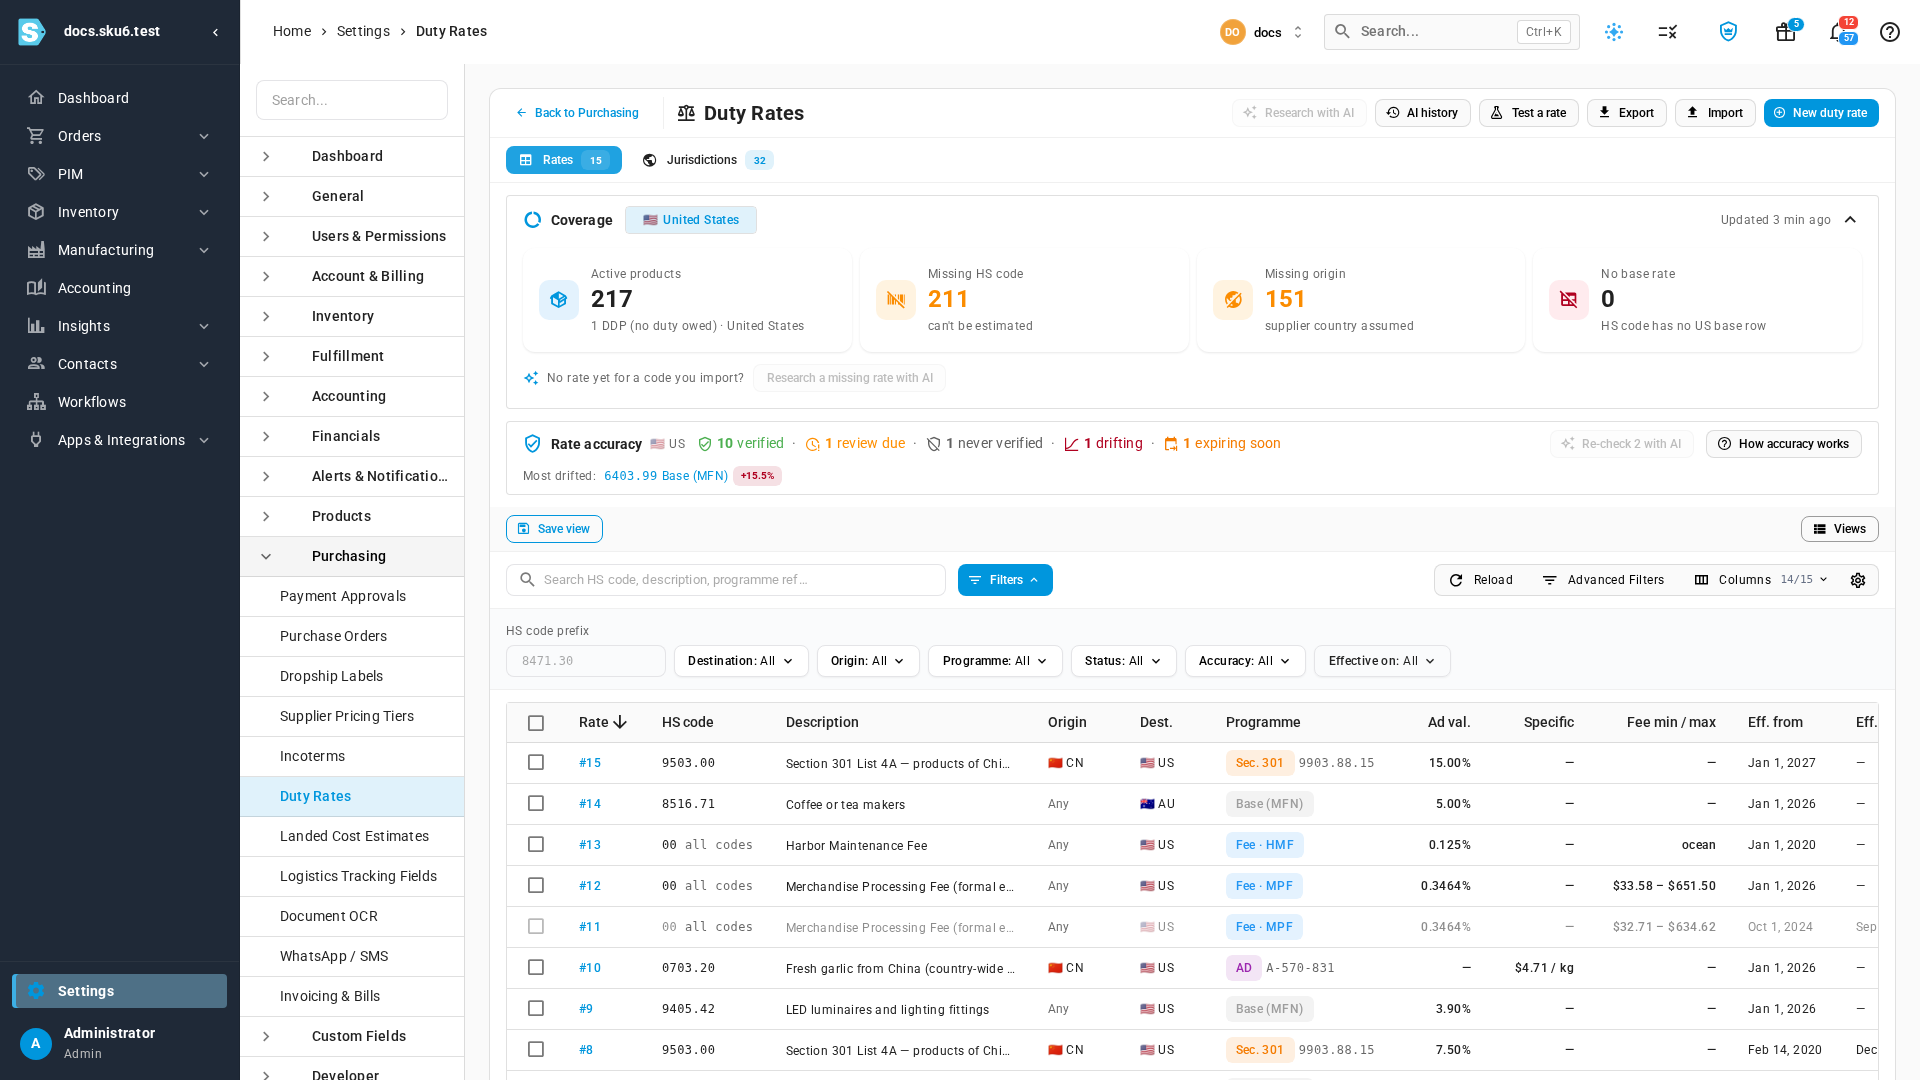Viewport: 1920px width, 1080px height.
Task: Click the Missing HS code barcode icon
Action: tap(896, 300)
